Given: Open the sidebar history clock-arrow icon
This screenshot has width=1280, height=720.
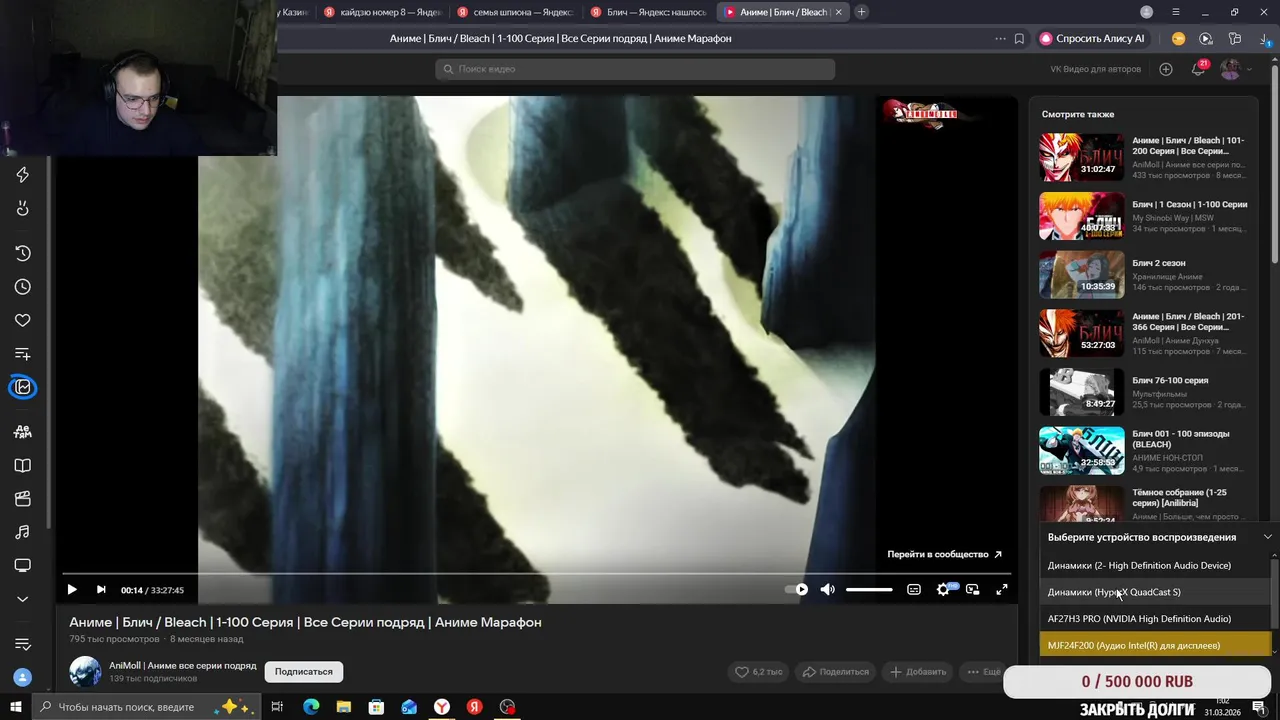Looking at the screenshot, I should pyautogui.click(x=23, y=253).
